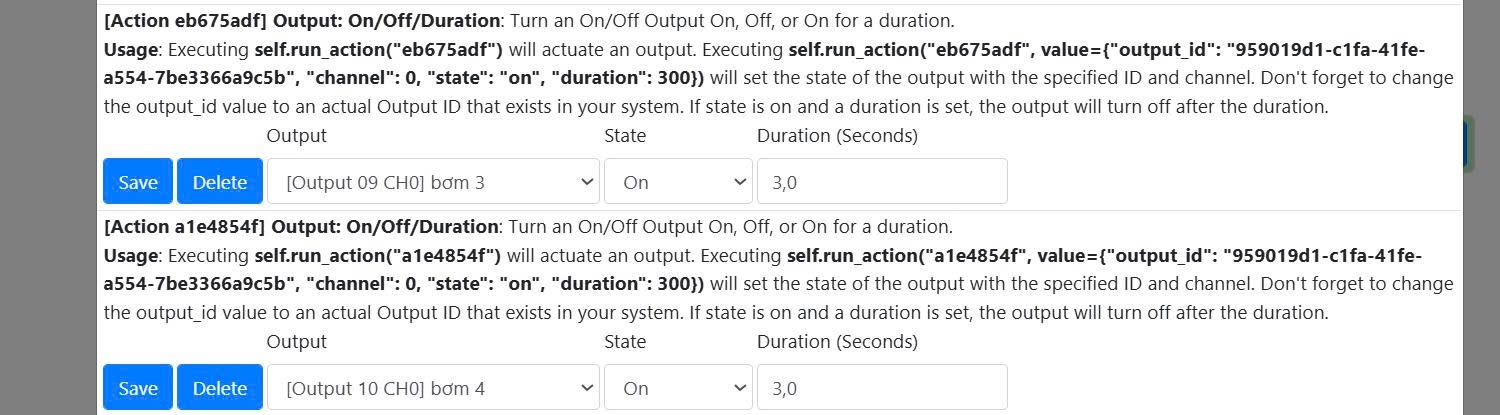The width and height of the screenshot is (1500, 415).
Task: Expand State dropdown in bơm 4 row
Action: coord(678,388)
